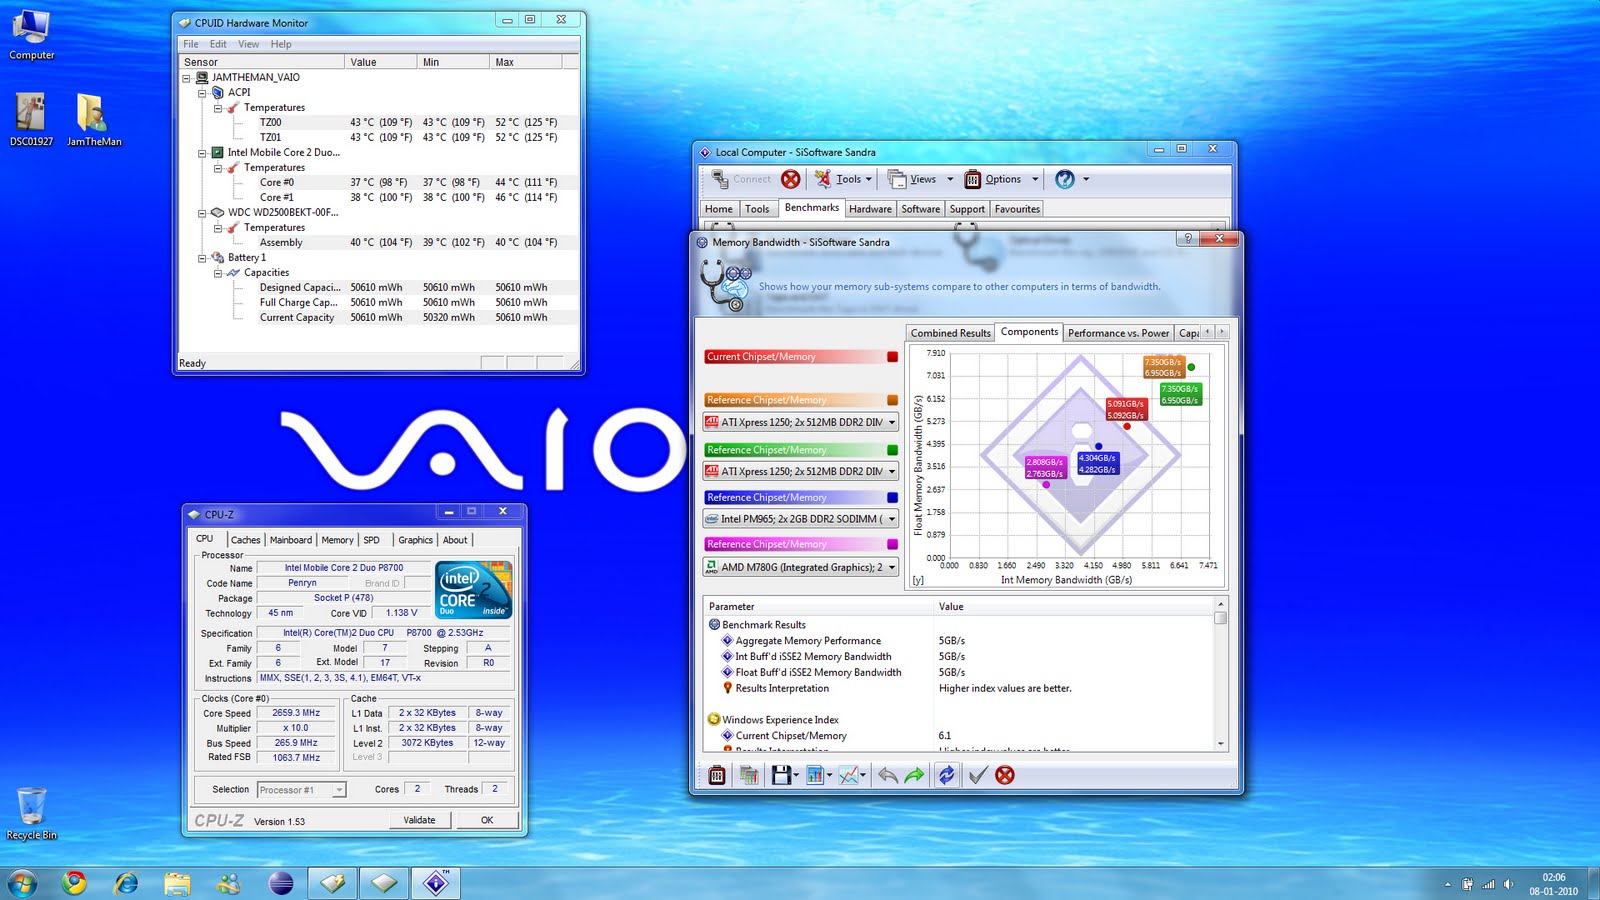
Task: Click the blue Reference Chipset/Memory color swatch
Action: [892, 497]
